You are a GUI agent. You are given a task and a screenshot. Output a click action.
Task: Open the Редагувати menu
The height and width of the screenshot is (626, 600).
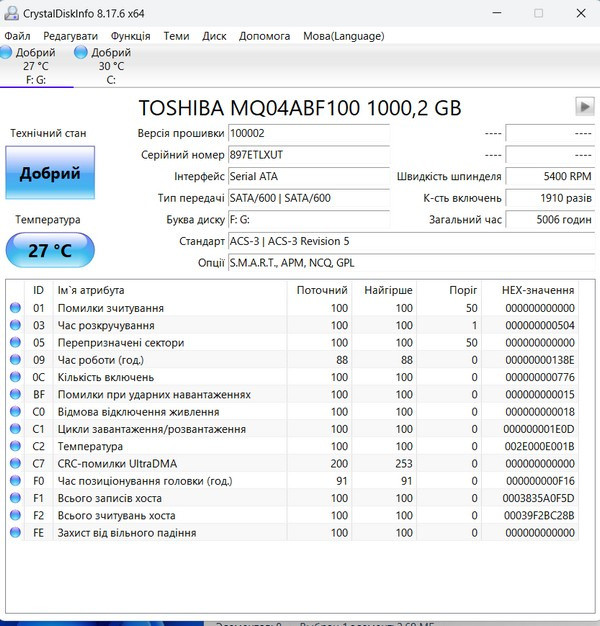[x=70, y=36]
